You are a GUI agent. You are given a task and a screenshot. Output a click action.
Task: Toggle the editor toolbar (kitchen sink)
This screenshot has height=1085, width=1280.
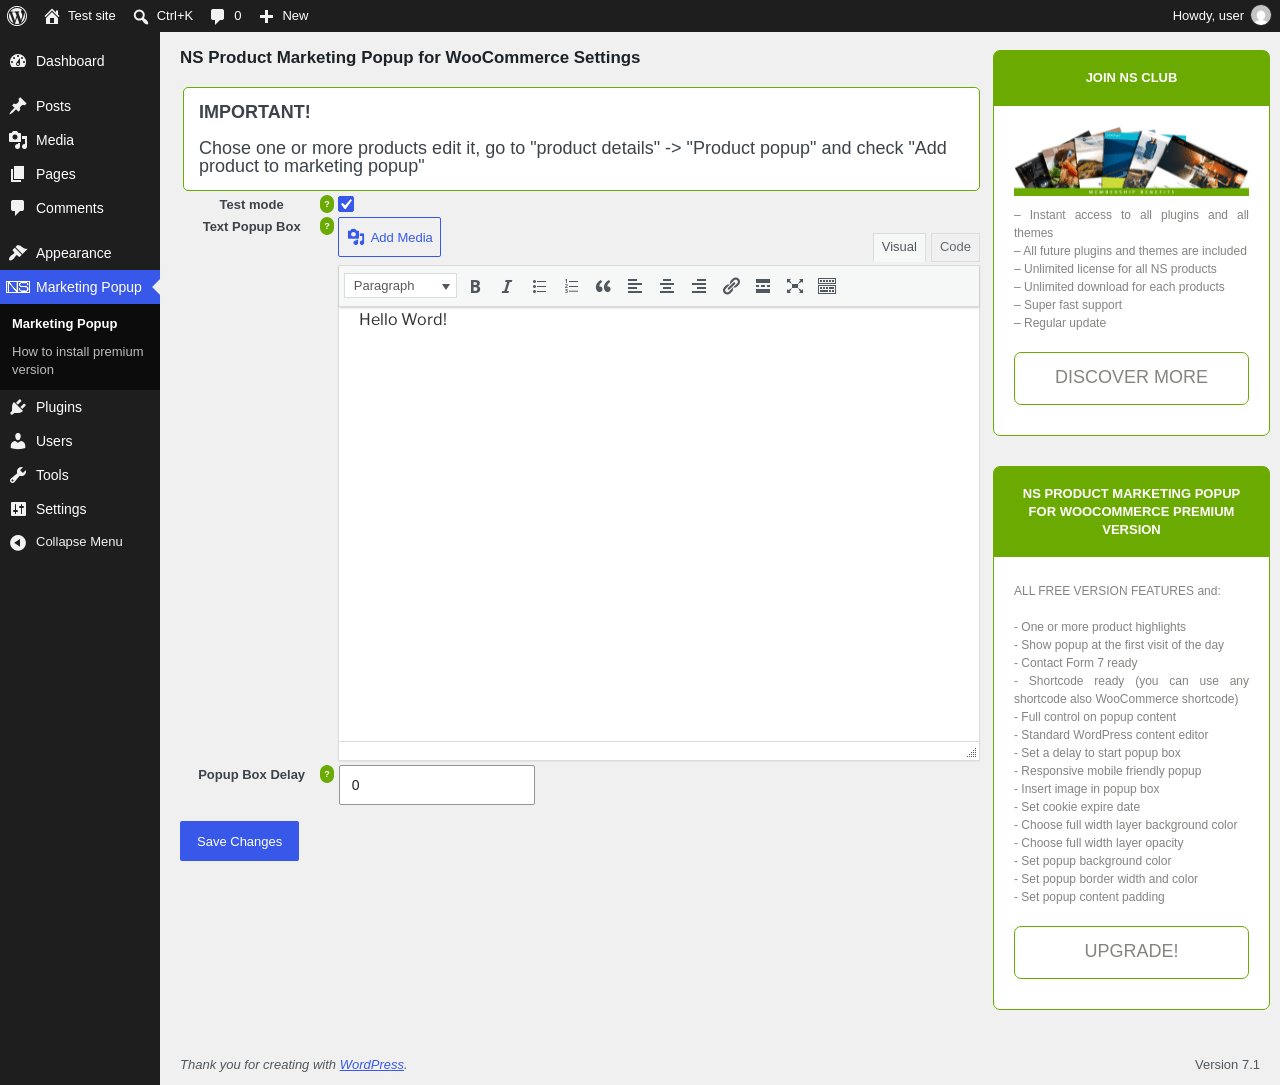pos(827,286)
